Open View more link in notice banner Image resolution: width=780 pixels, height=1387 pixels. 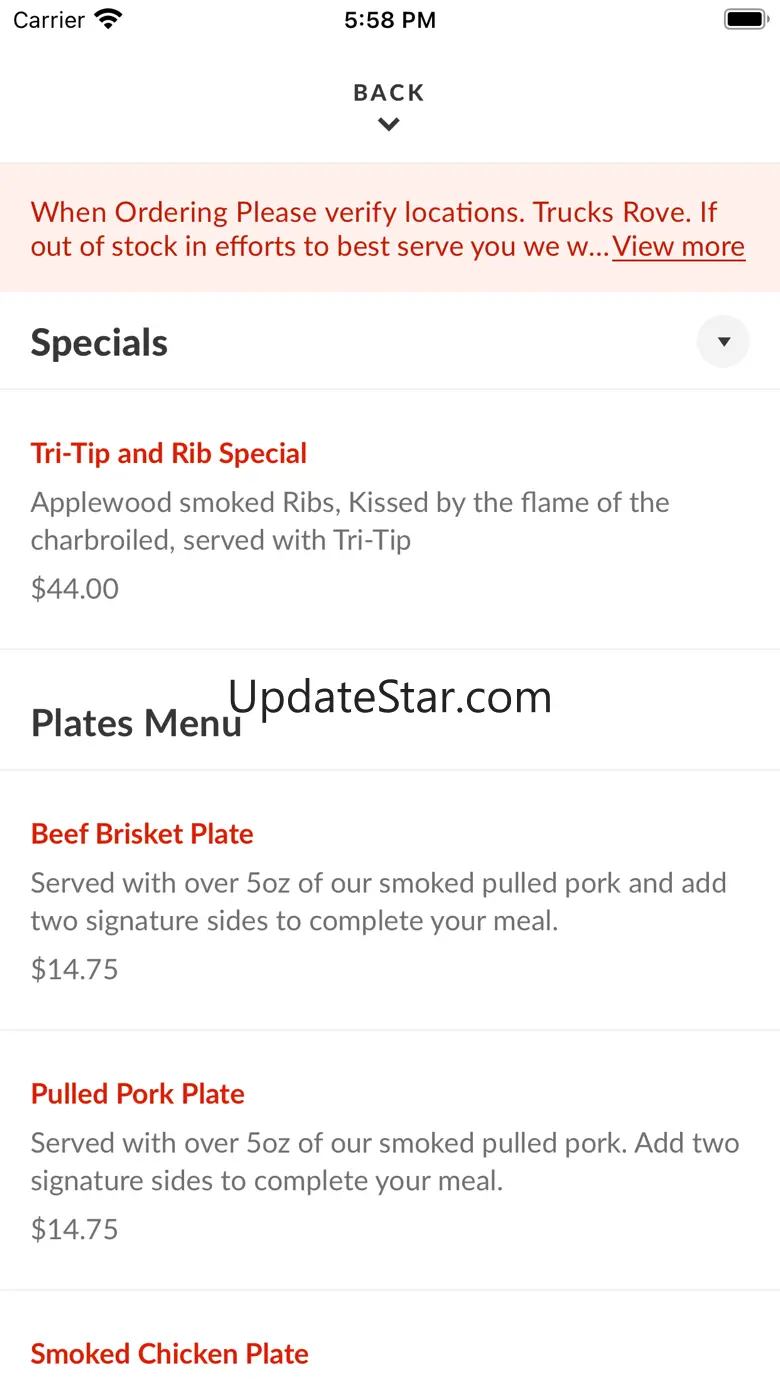click(x=679, y=246)
